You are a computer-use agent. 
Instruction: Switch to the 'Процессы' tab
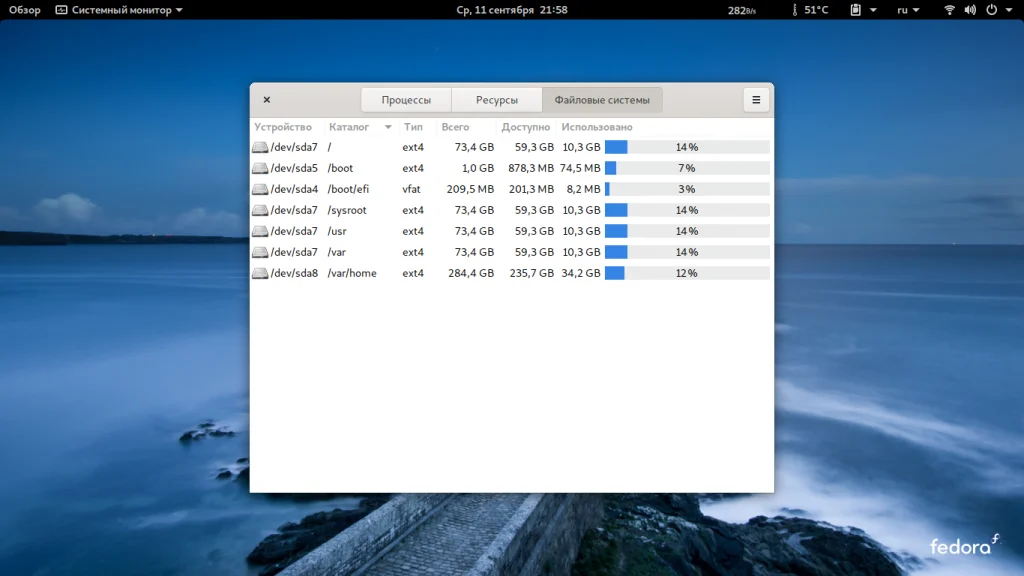[x=406, y=100]
